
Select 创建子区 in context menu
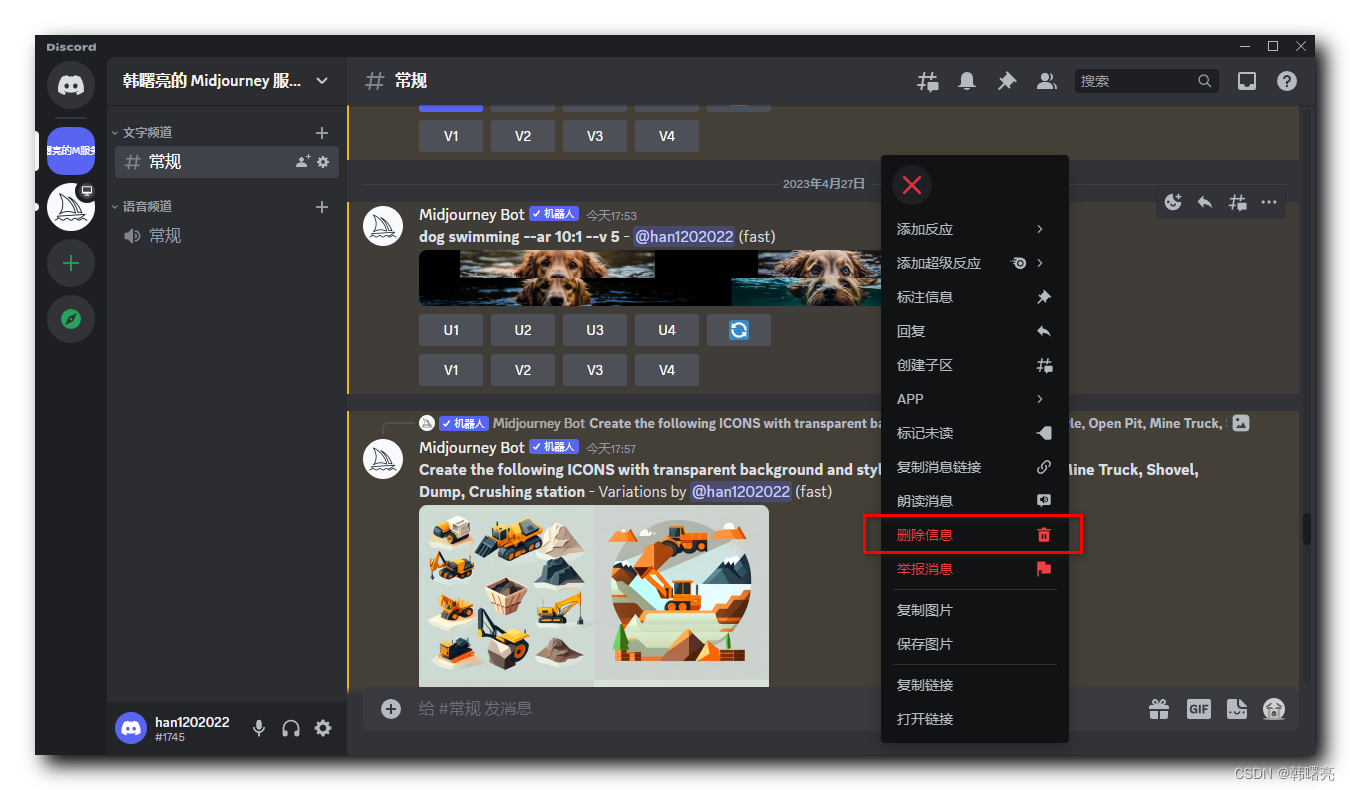point(974,365)
